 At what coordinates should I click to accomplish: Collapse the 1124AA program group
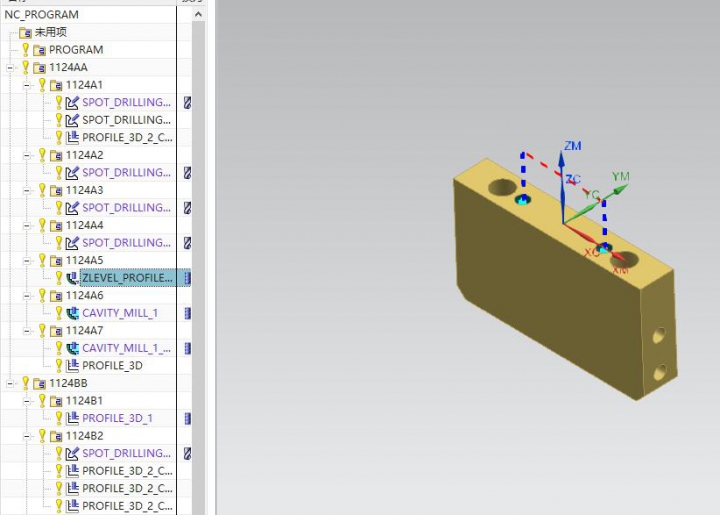click(x=10, y=67)
